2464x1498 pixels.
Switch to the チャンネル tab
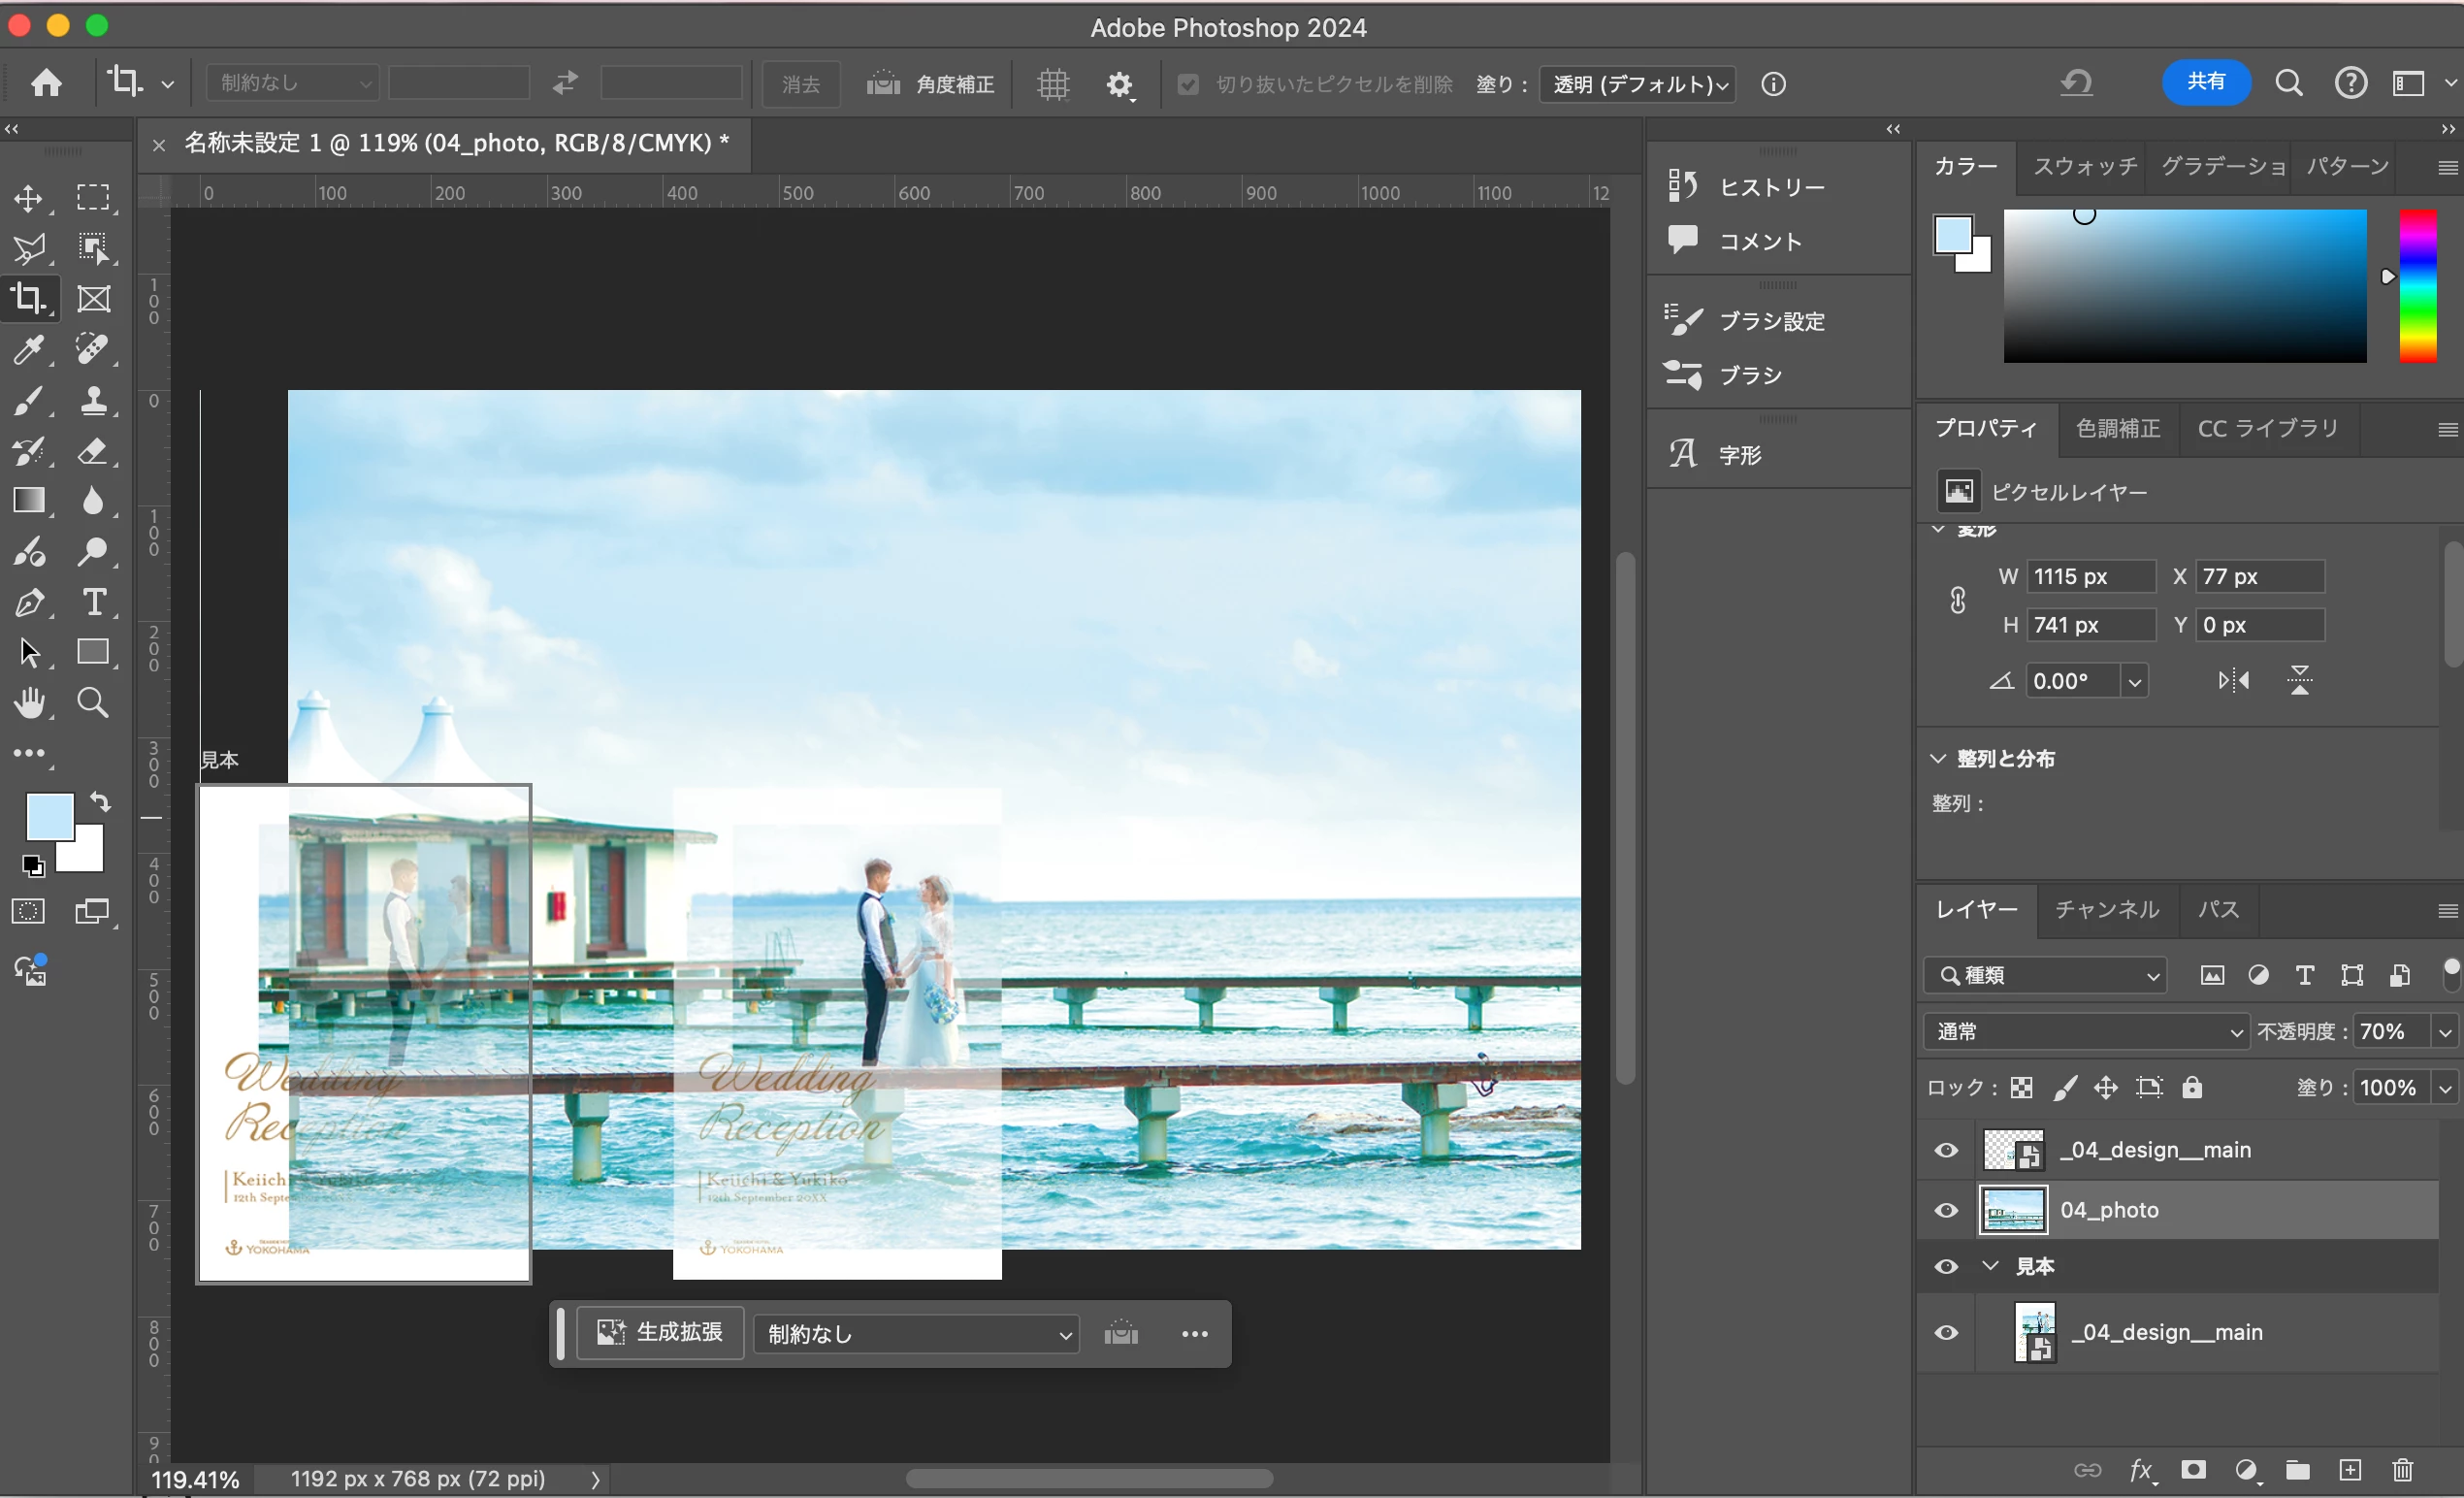click(2106, 909)
